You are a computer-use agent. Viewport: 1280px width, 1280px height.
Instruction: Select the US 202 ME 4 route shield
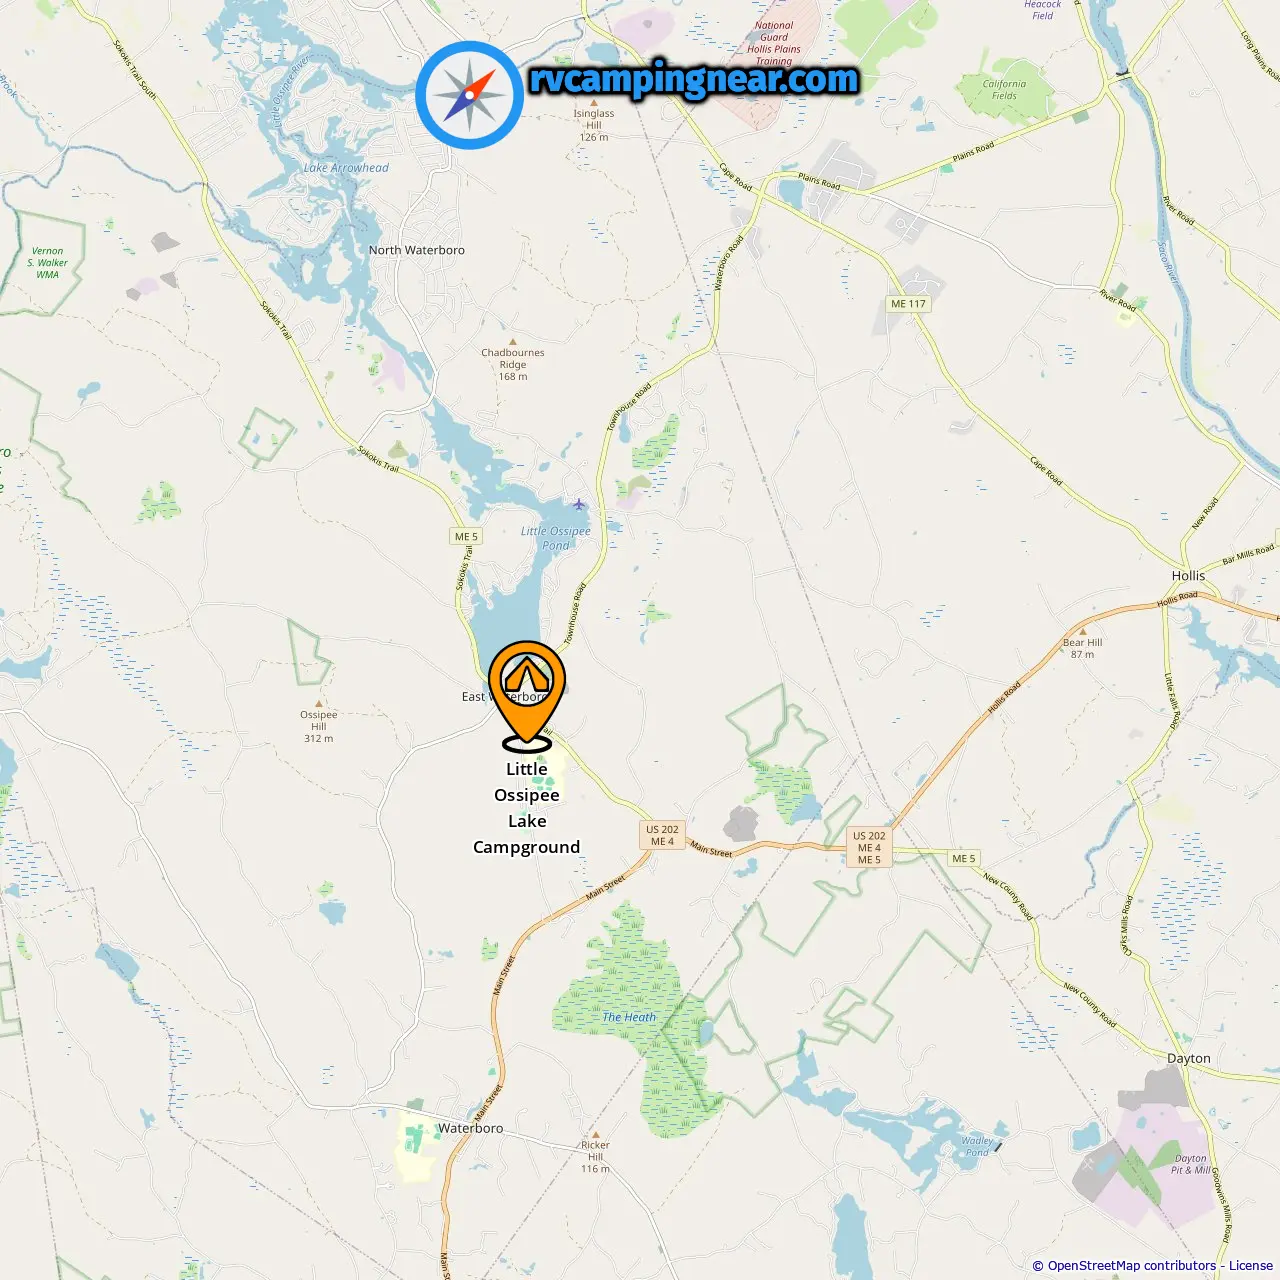tap(662, 835)
